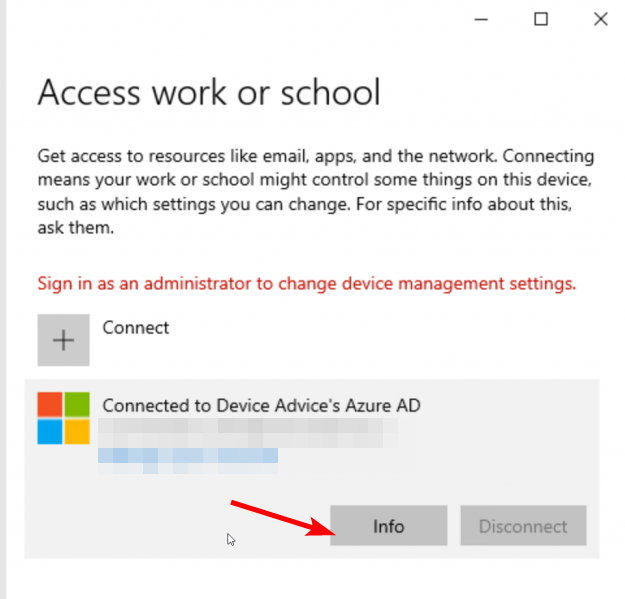Screen dimensions: 625x599
Task: Click the plus icon to connect an account
Action: tap(63, 340)
